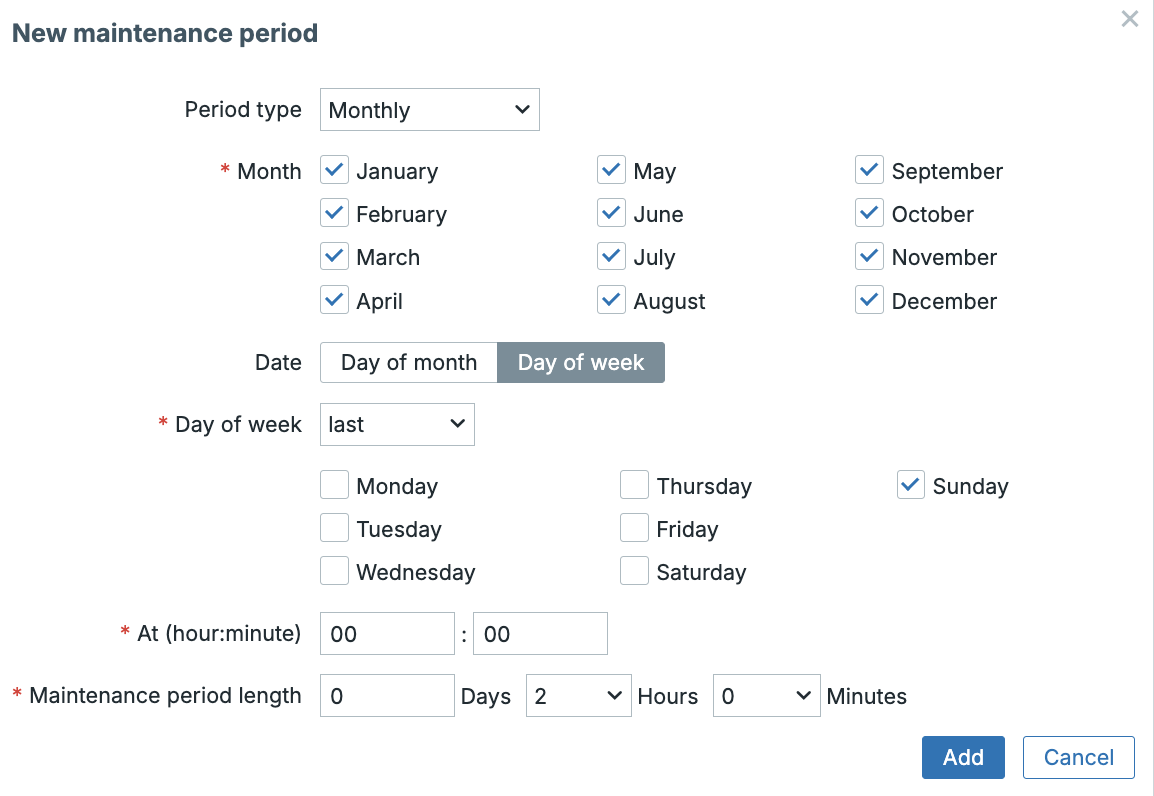The image size is (1154, 796).
Task: Open the Period type dropdown
Action: [429, 110]
